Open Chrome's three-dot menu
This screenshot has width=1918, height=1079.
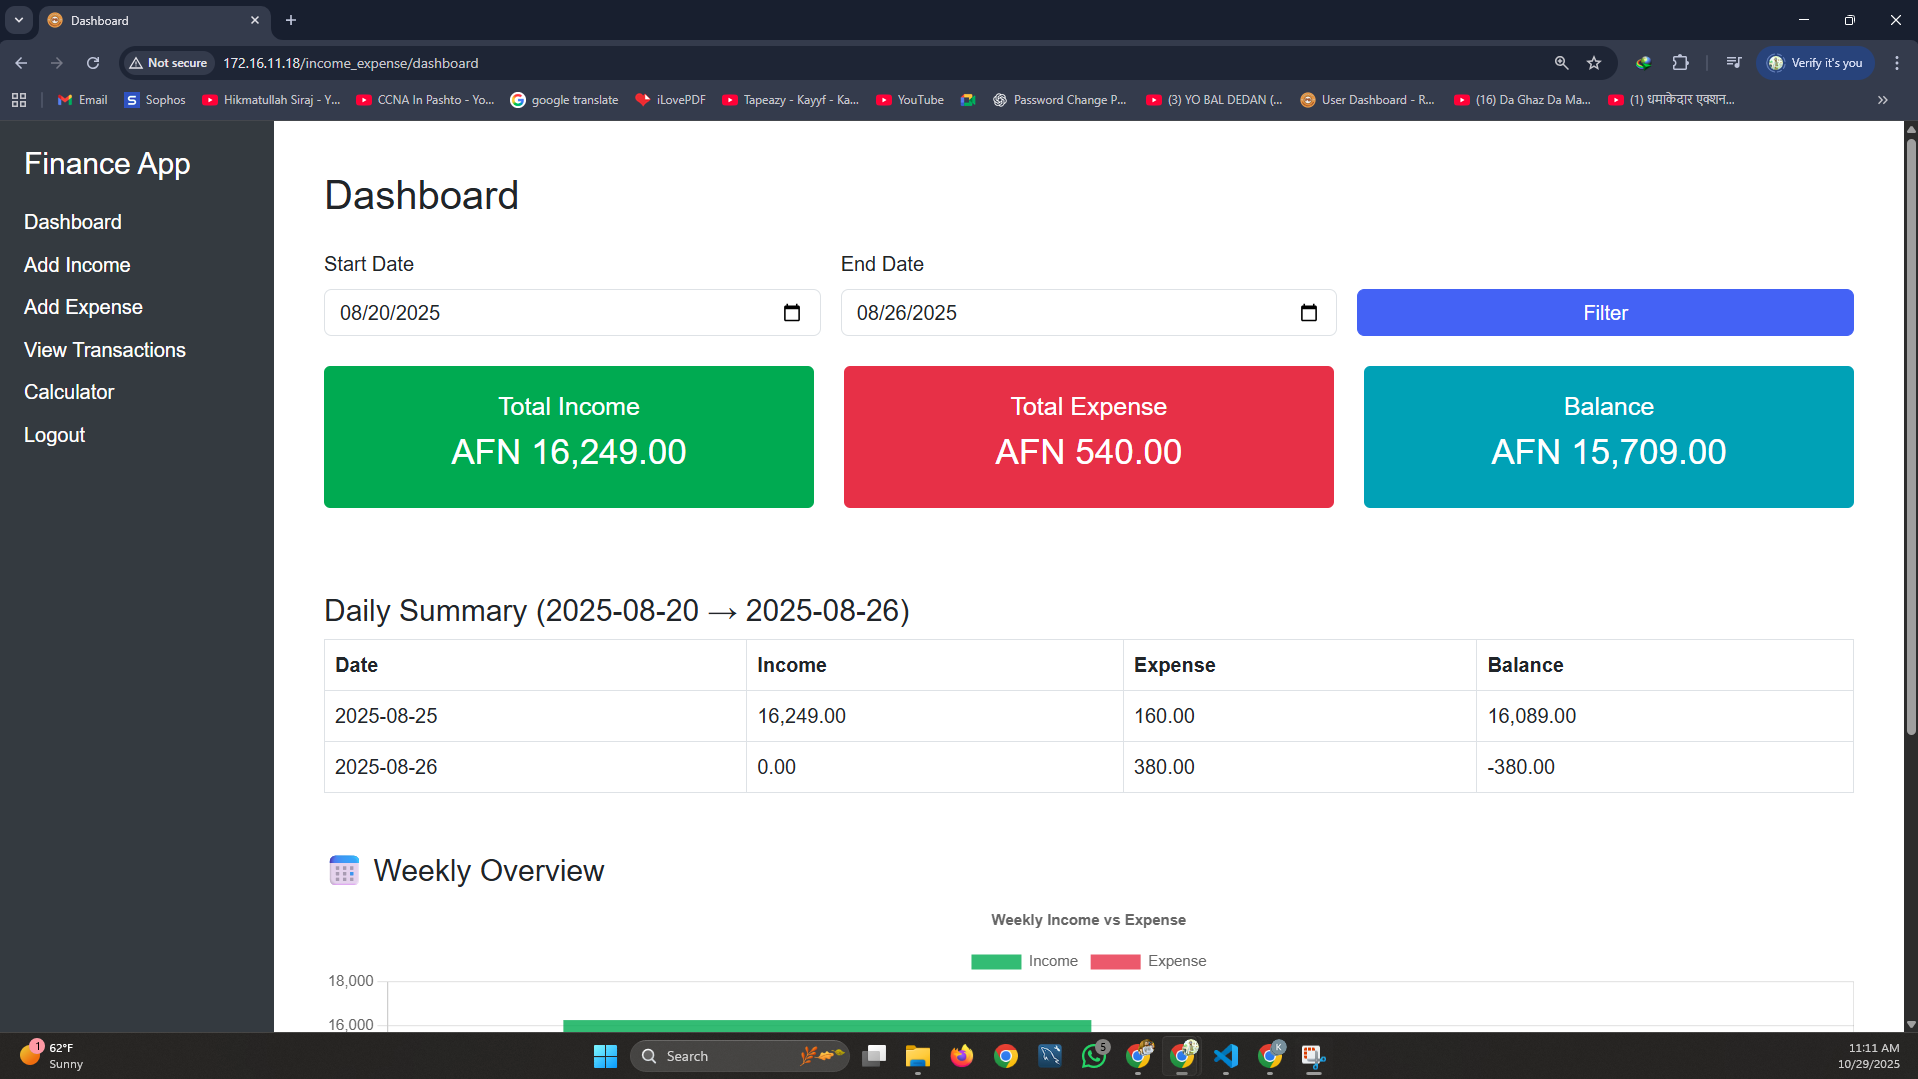[x=1896, y=63]
